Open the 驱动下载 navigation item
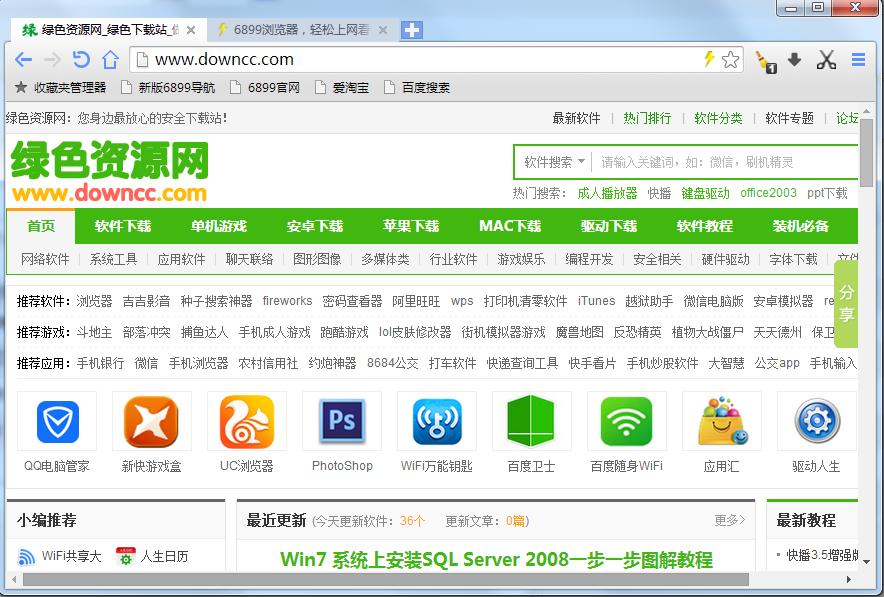884x597 pixels. [609, 226]
